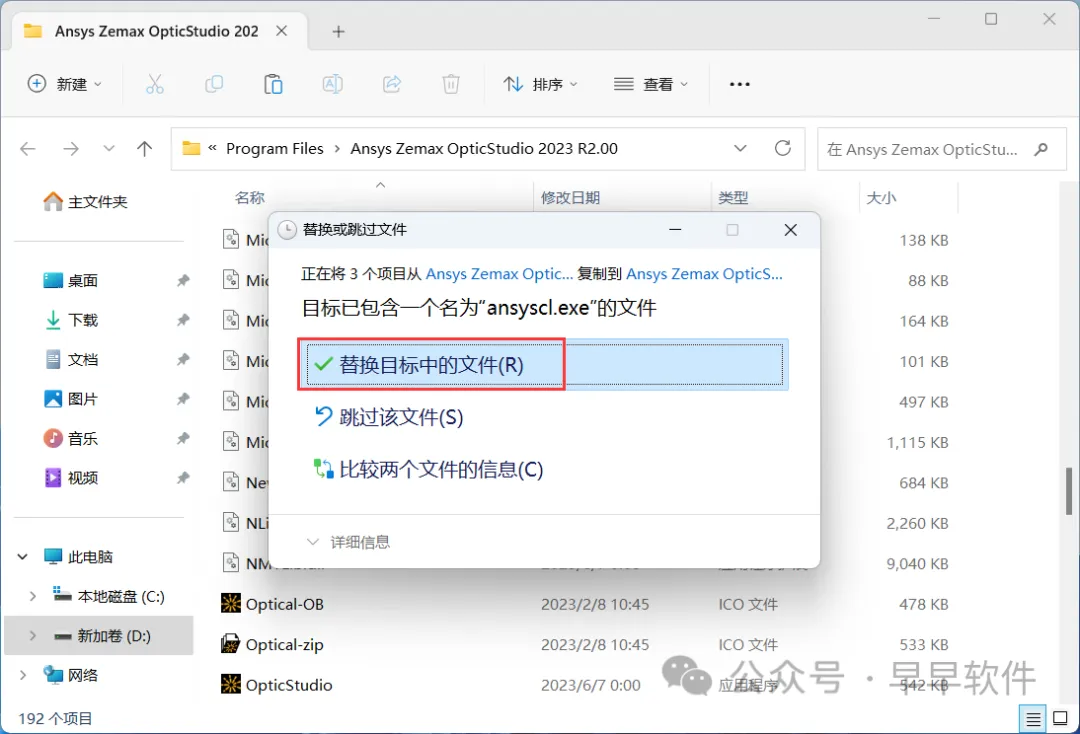Unpin 桌面 from quick access
Screen dimensions: 1080x734
point(183,280)
